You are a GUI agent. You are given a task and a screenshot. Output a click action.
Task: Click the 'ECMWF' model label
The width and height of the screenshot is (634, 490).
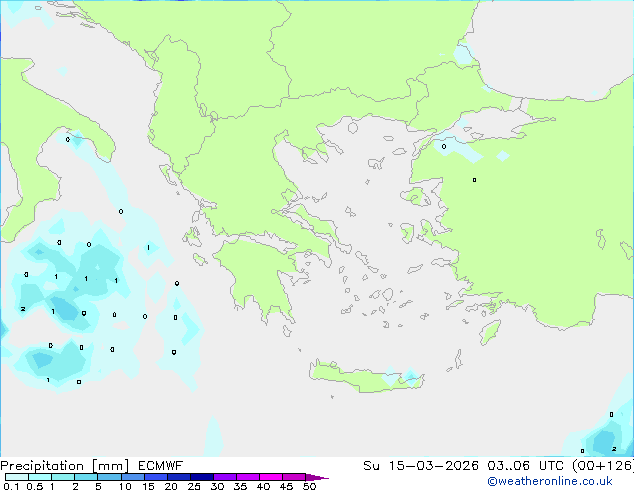[161, 466]
